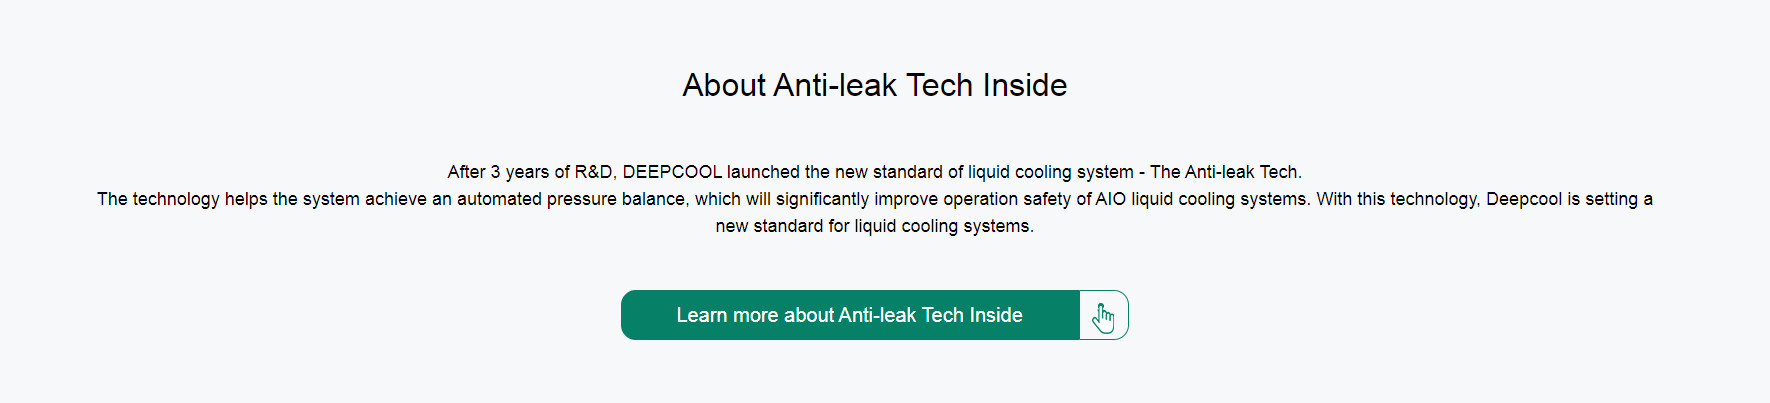Image resolution: width=1770 pixels, height=403 pixels.
Task: Click the line beginning 'The technology helps the system'
Action: click(x=875, y=199)
